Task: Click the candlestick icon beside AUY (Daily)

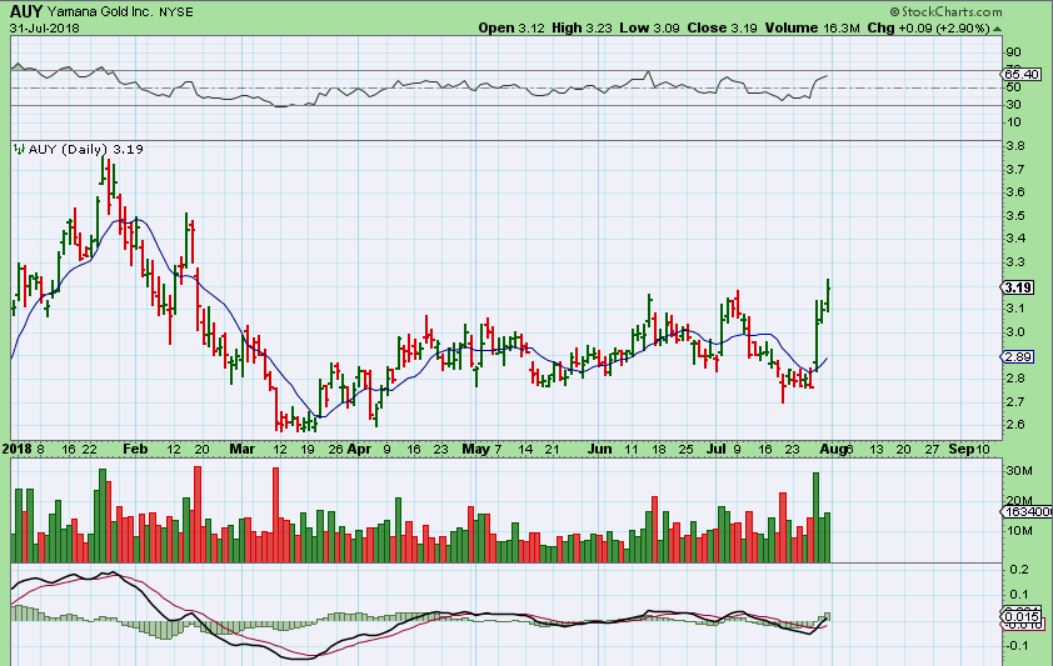Action: tap(19, 149)
